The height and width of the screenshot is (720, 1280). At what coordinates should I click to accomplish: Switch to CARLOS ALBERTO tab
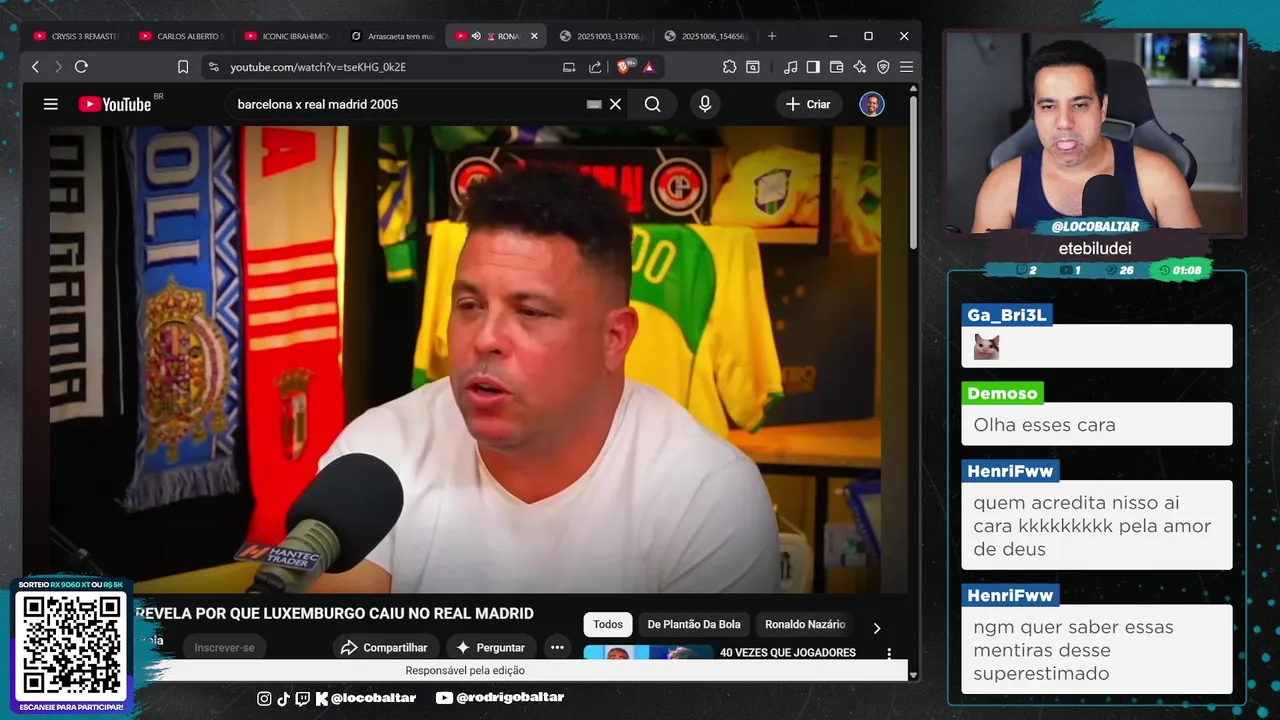coord(181,36)
